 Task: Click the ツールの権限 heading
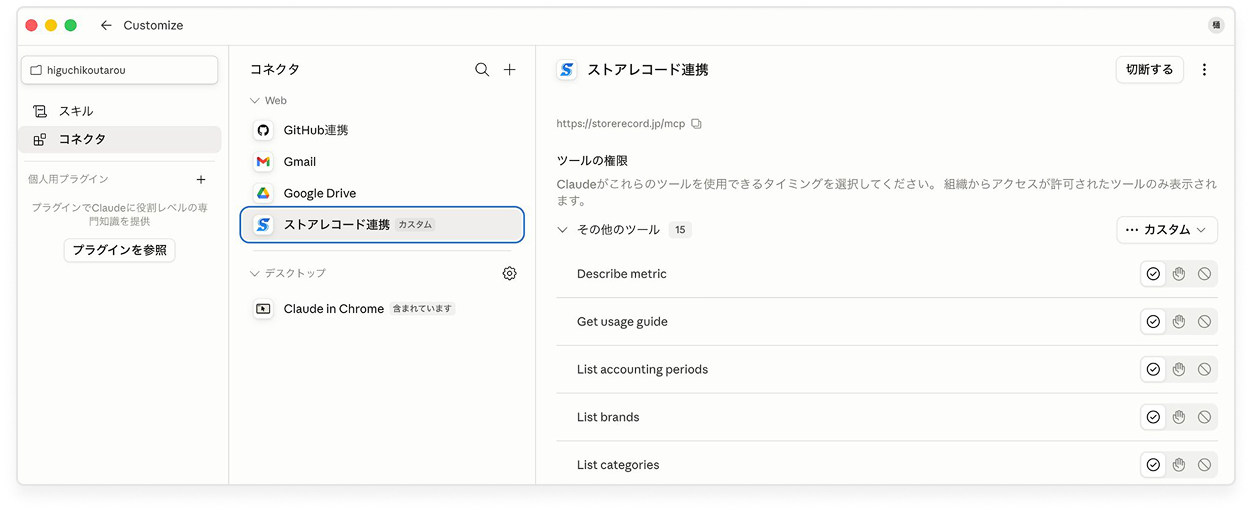592,160
